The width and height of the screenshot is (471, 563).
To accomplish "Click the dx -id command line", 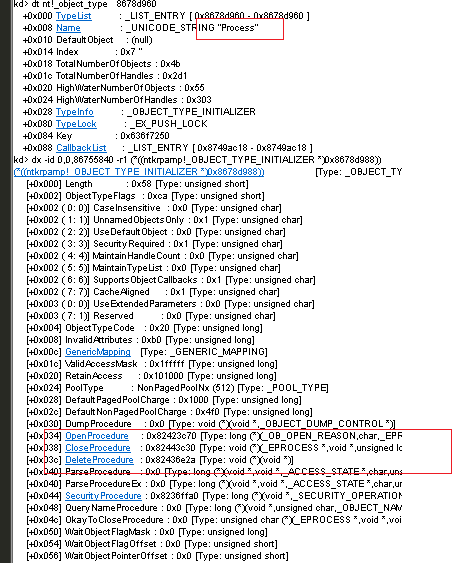I will pyautogui.click(x=197, y=160).
